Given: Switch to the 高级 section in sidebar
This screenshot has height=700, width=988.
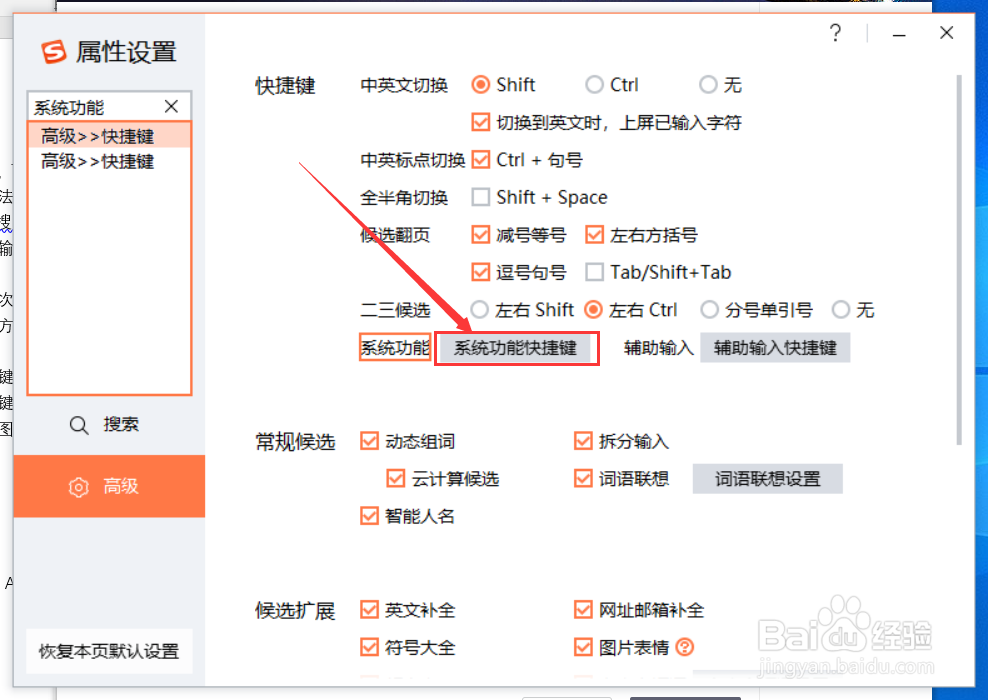Looking at the screenshot, I should coord(109,487).
